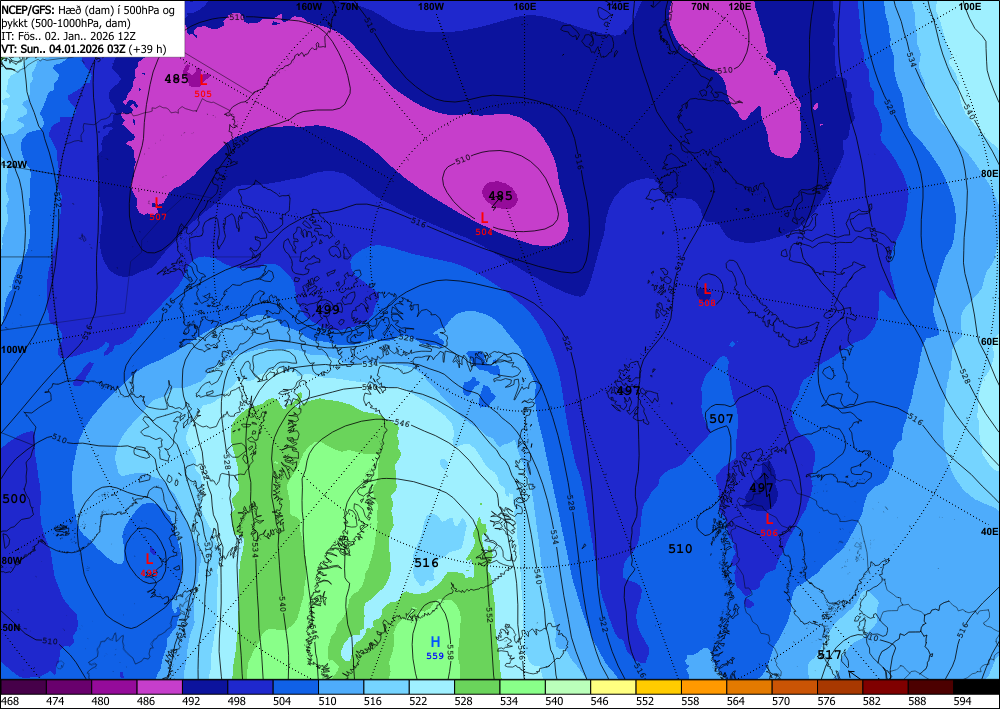Viewport: 1000px width, 709px height.
Task: Click the thickness value 516 near Iceland
Action: point(426,563)
